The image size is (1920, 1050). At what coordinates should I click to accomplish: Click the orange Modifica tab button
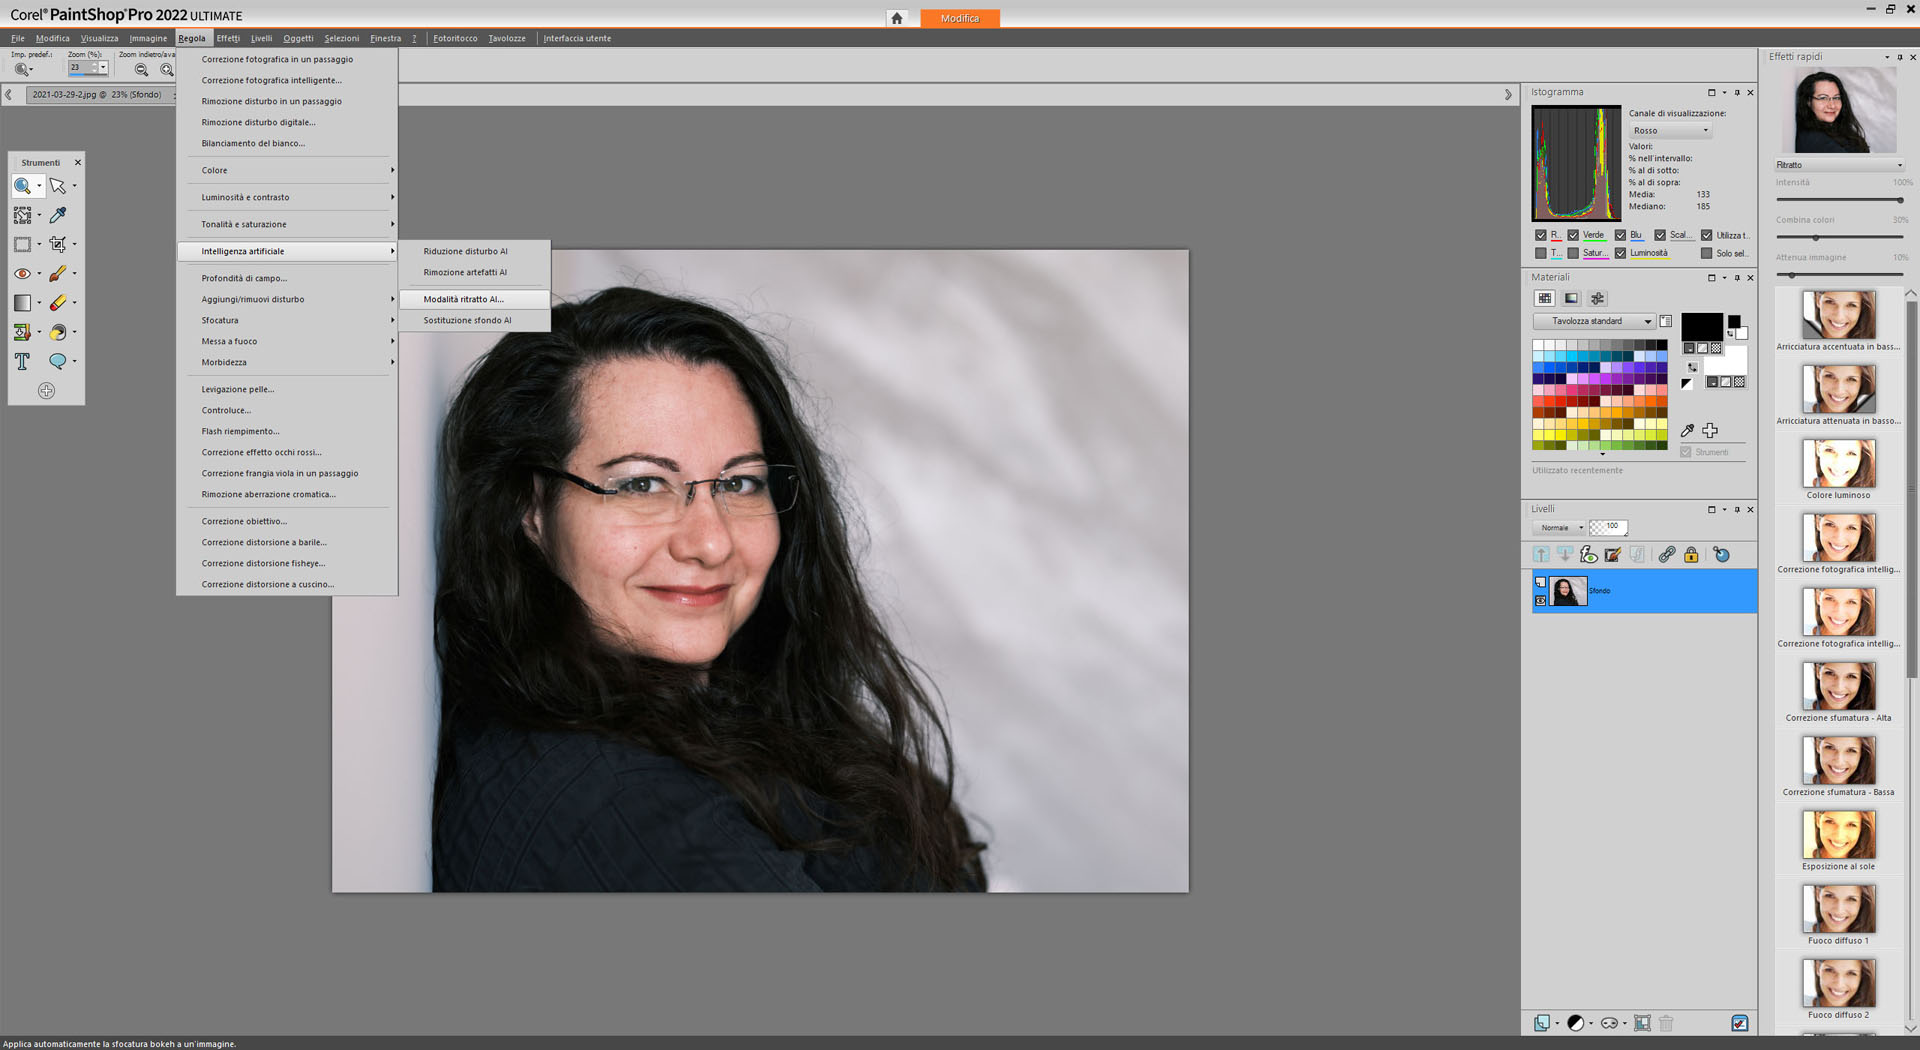(x=959, y=18)
